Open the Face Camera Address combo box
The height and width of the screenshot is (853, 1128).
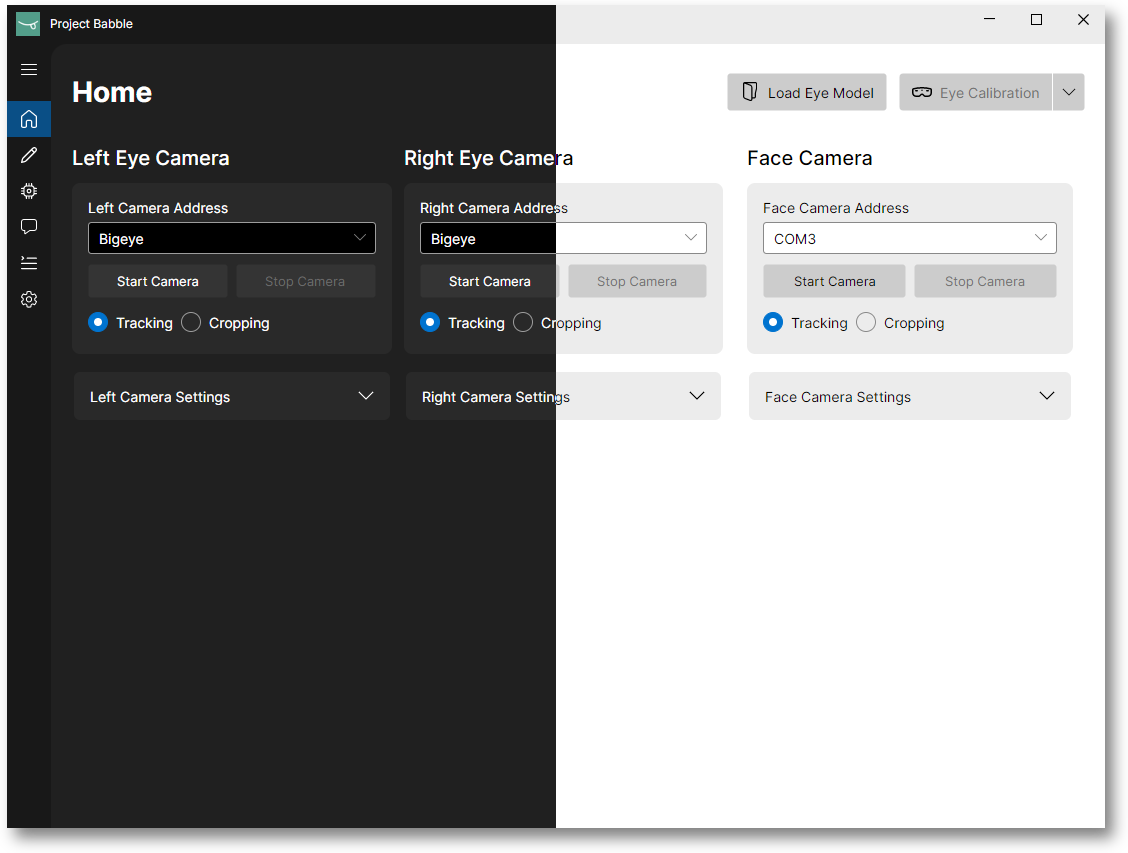(909, 238)
